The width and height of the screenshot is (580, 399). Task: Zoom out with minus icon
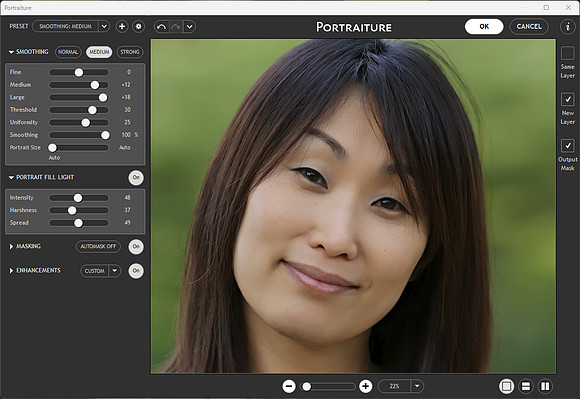(289, 386)
